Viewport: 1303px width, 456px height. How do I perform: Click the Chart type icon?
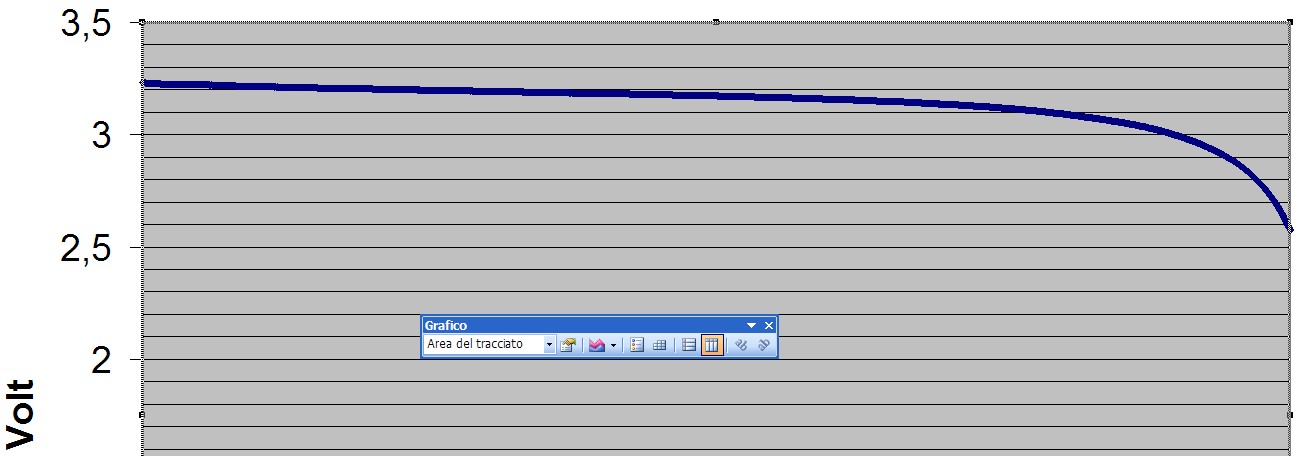coord(597,345)
